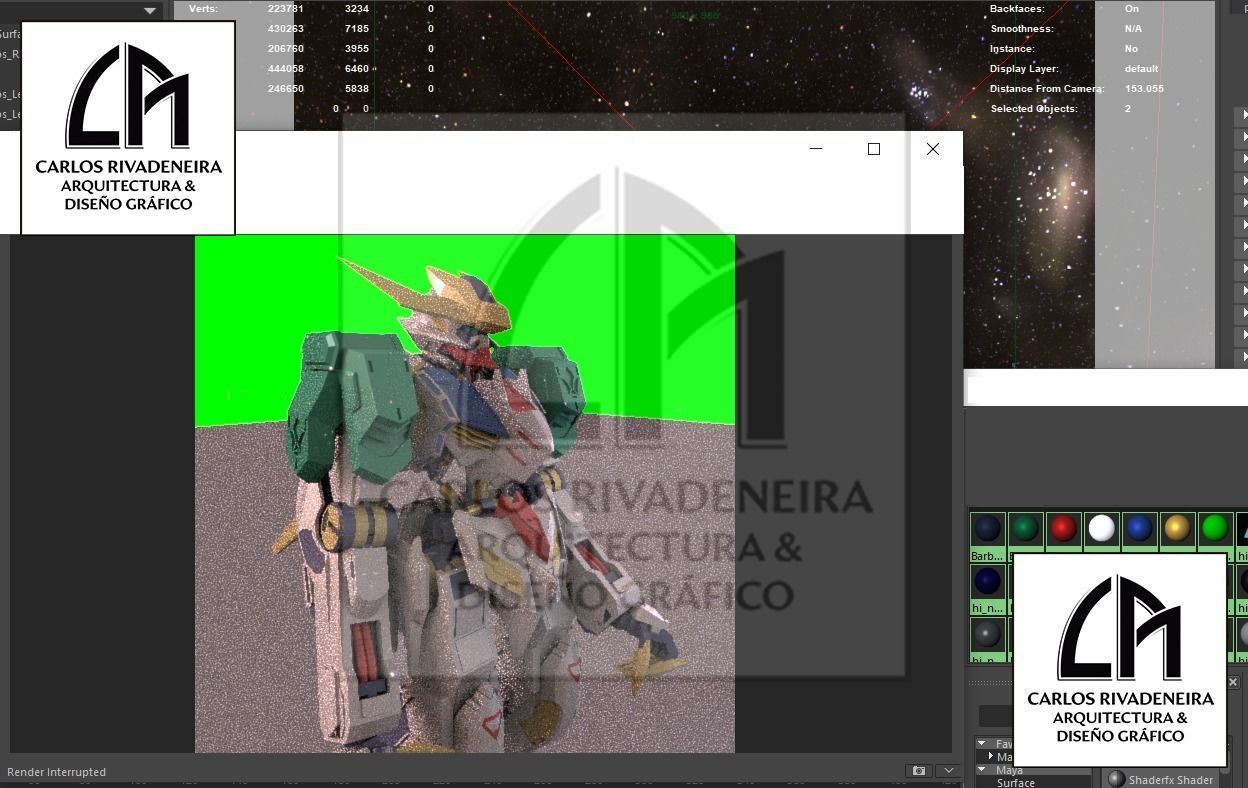The width and height of the screenshot is (1248, 788).
Task: Click the Shaderfx Shader label text
Action: pyautogui.click(x=1171, y=780)
